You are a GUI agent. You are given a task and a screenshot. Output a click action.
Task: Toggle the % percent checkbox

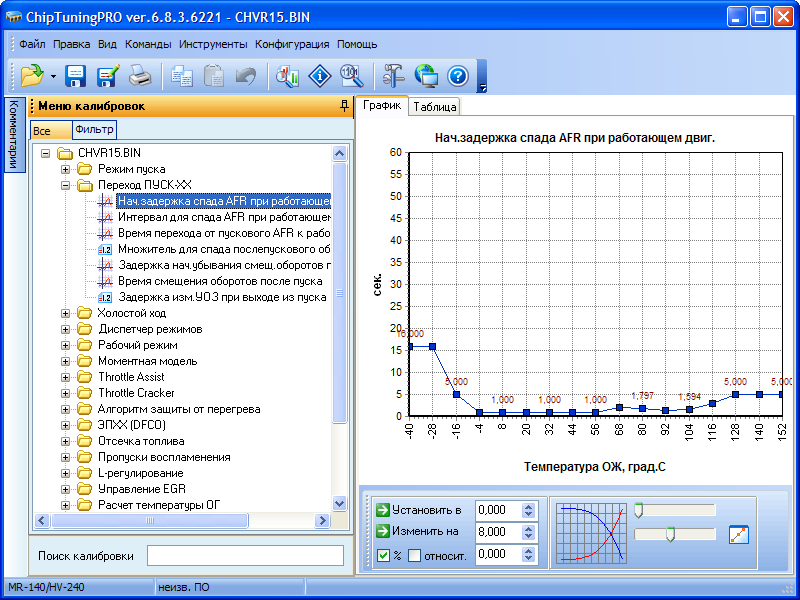coord(384,555)
